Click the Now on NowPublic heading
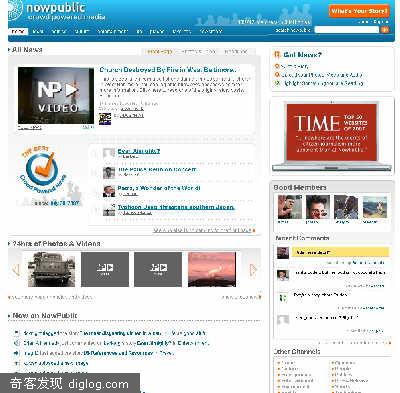Image resolution: width=400 pixels, height=393 pixels. [45, 315]
